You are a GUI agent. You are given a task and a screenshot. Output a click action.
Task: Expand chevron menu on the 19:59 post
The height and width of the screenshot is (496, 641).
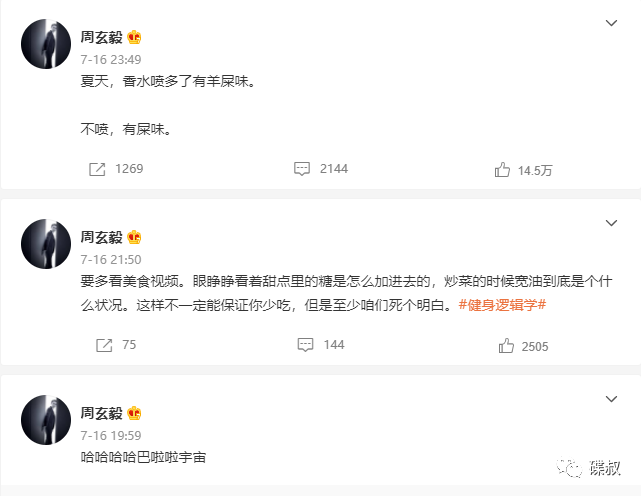click(x=611, y=398)
